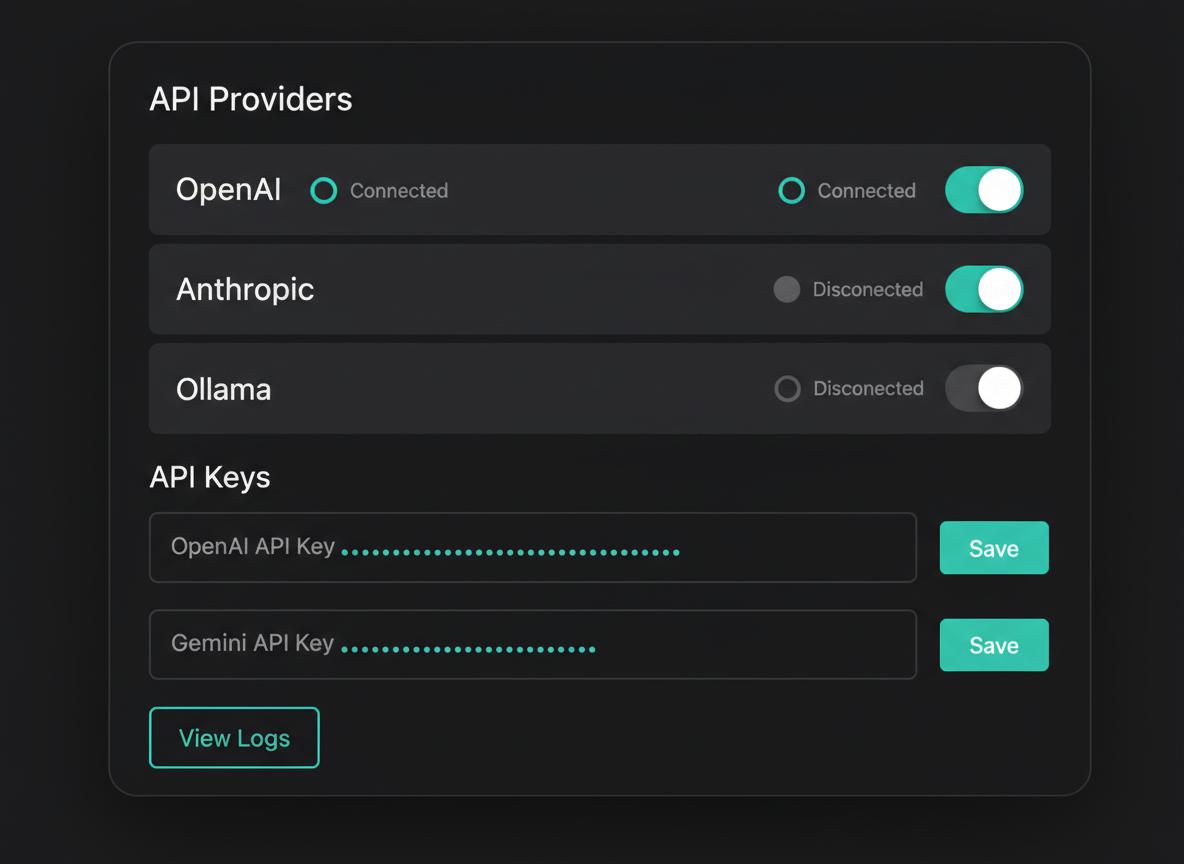The width and height of the screenshot is (1184, 864).
Task: Click Anthropic's Disconected status text
Action: pyautogui.click(x=868, y=289)
